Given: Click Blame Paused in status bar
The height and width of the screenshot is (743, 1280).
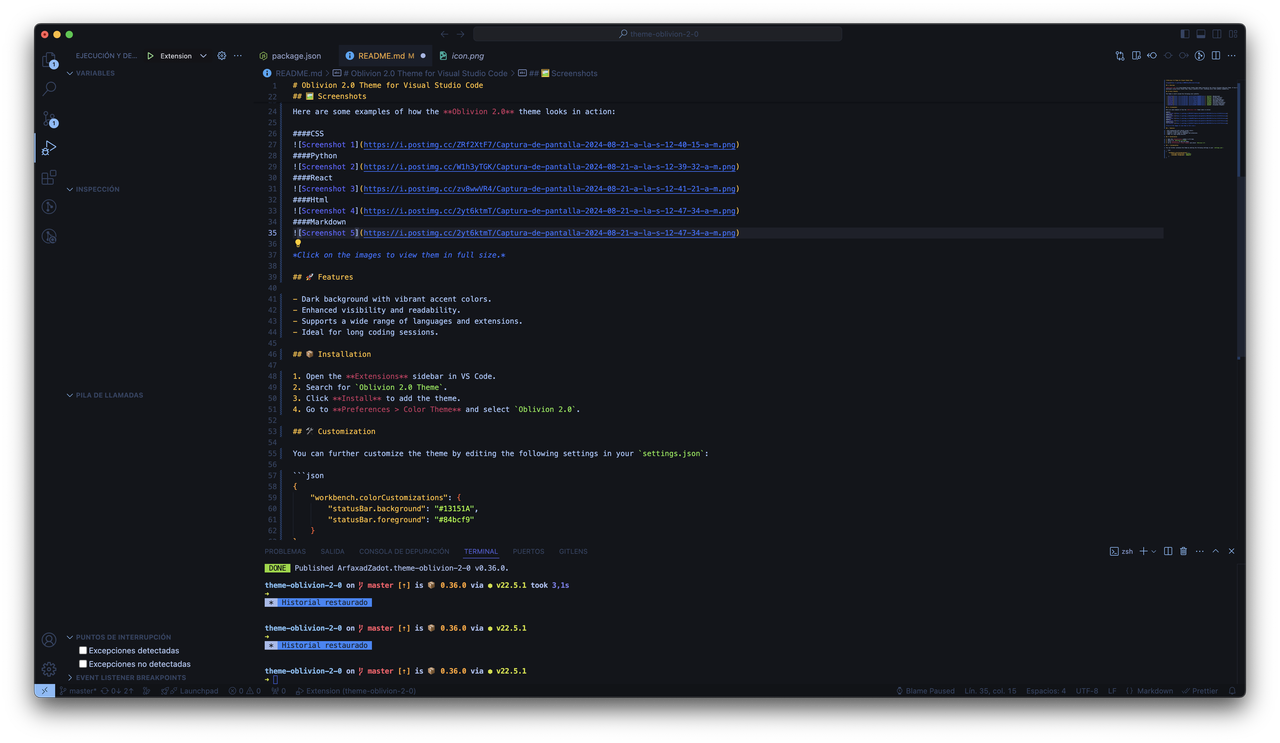Looking at the screenshot, I should pyautogui.click(x=925, y=691).
